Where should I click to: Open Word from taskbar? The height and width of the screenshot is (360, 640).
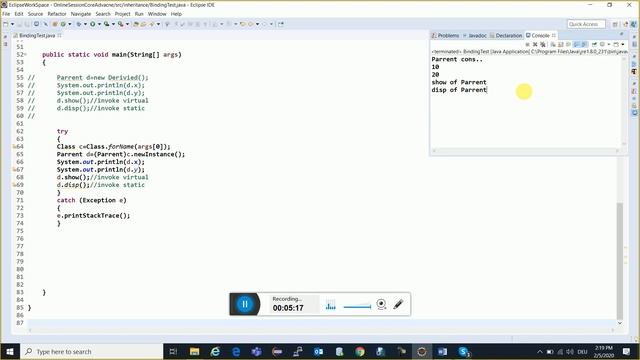(x=442, y=351)
